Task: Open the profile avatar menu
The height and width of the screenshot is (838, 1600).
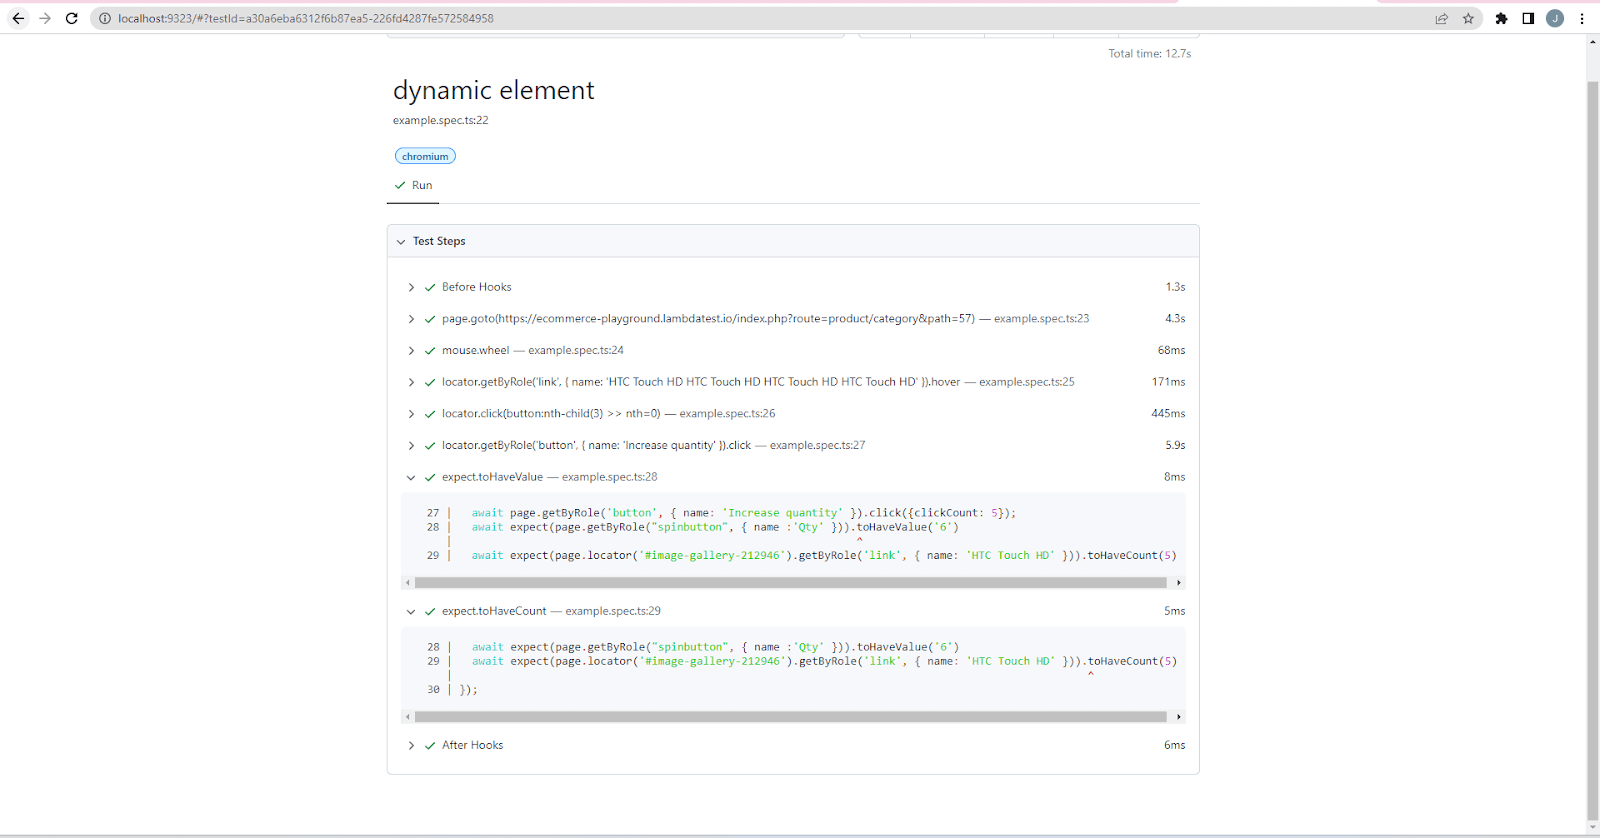Action: 1555,18
